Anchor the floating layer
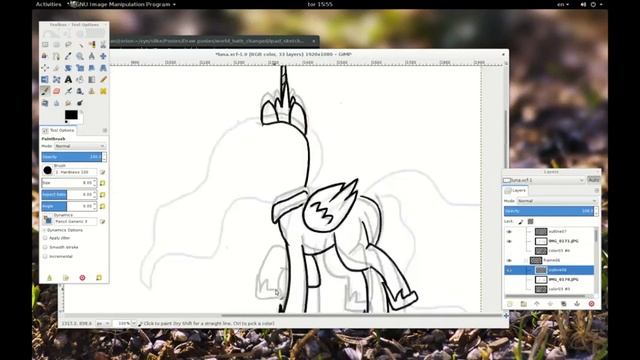Screen dimensions: 640x360 pos(577,304)
